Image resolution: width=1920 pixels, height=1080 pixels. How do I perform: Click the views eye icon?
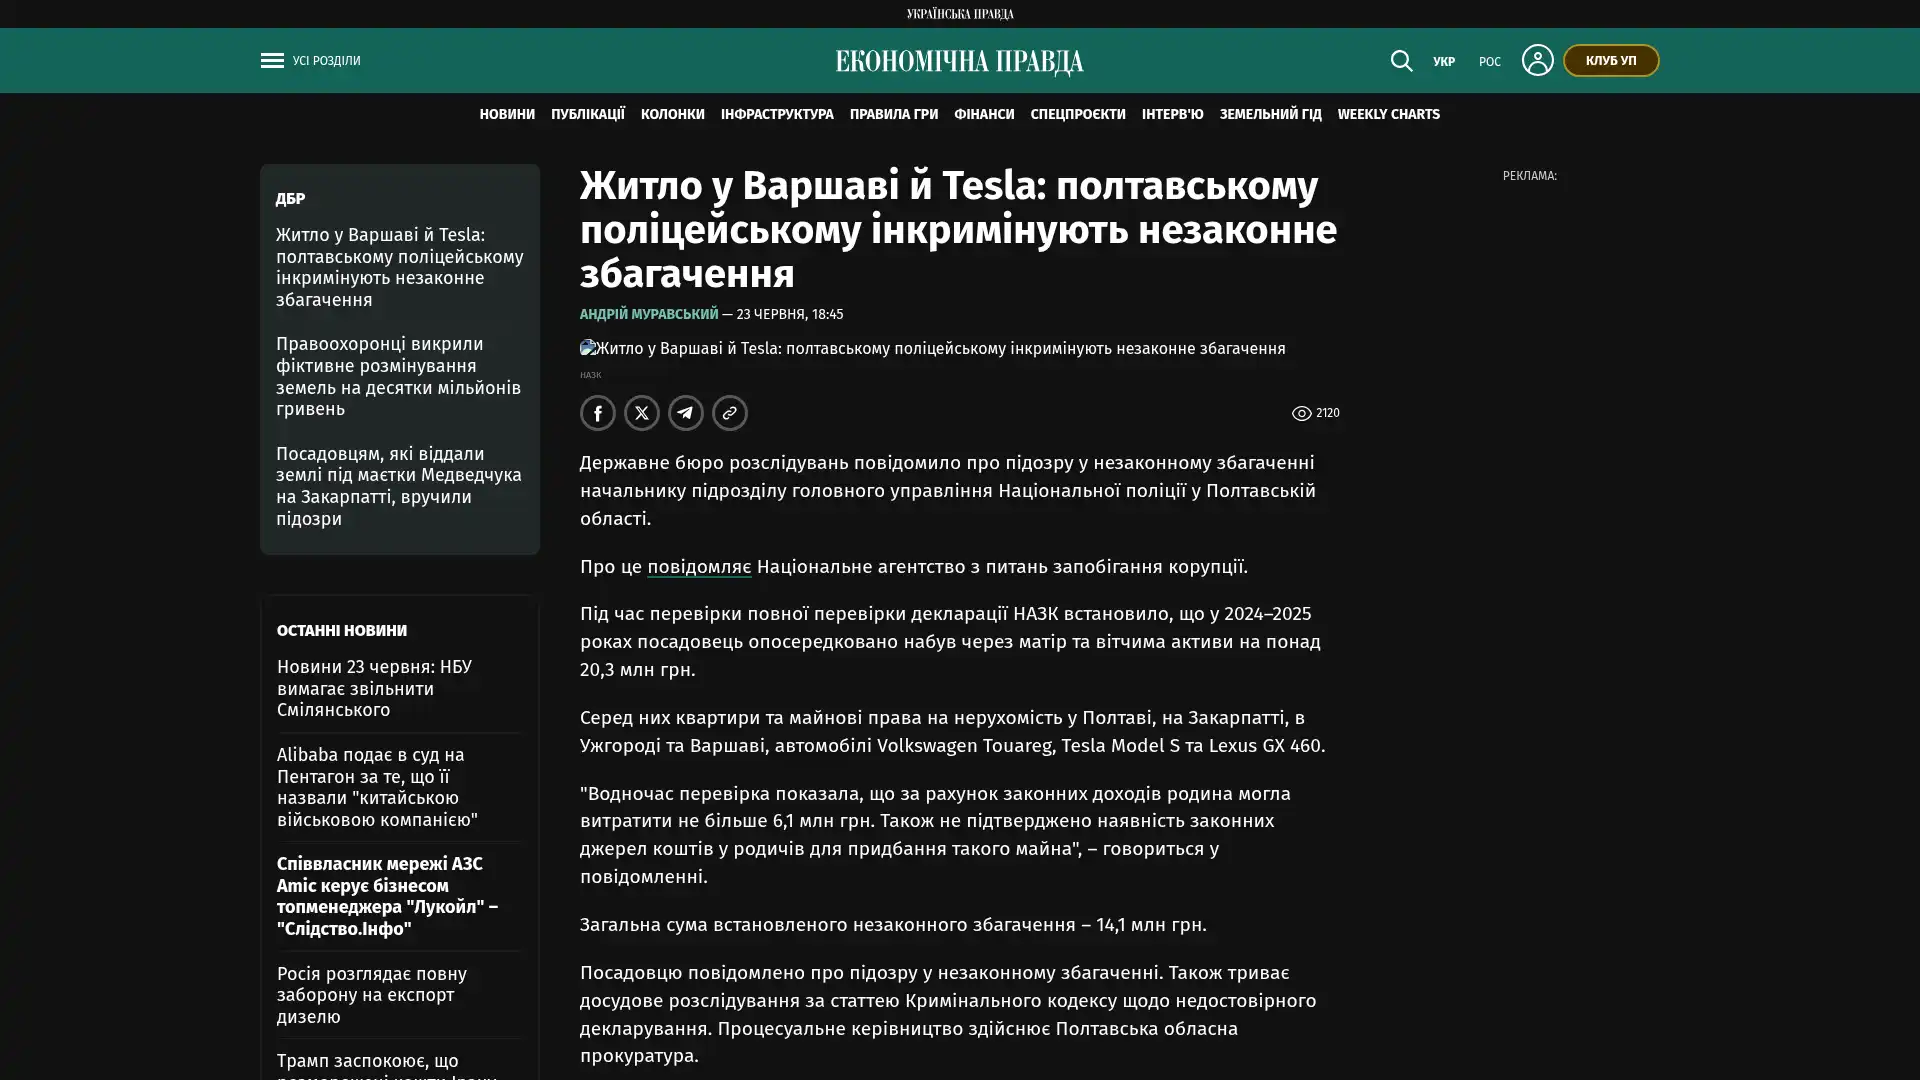1301,413
